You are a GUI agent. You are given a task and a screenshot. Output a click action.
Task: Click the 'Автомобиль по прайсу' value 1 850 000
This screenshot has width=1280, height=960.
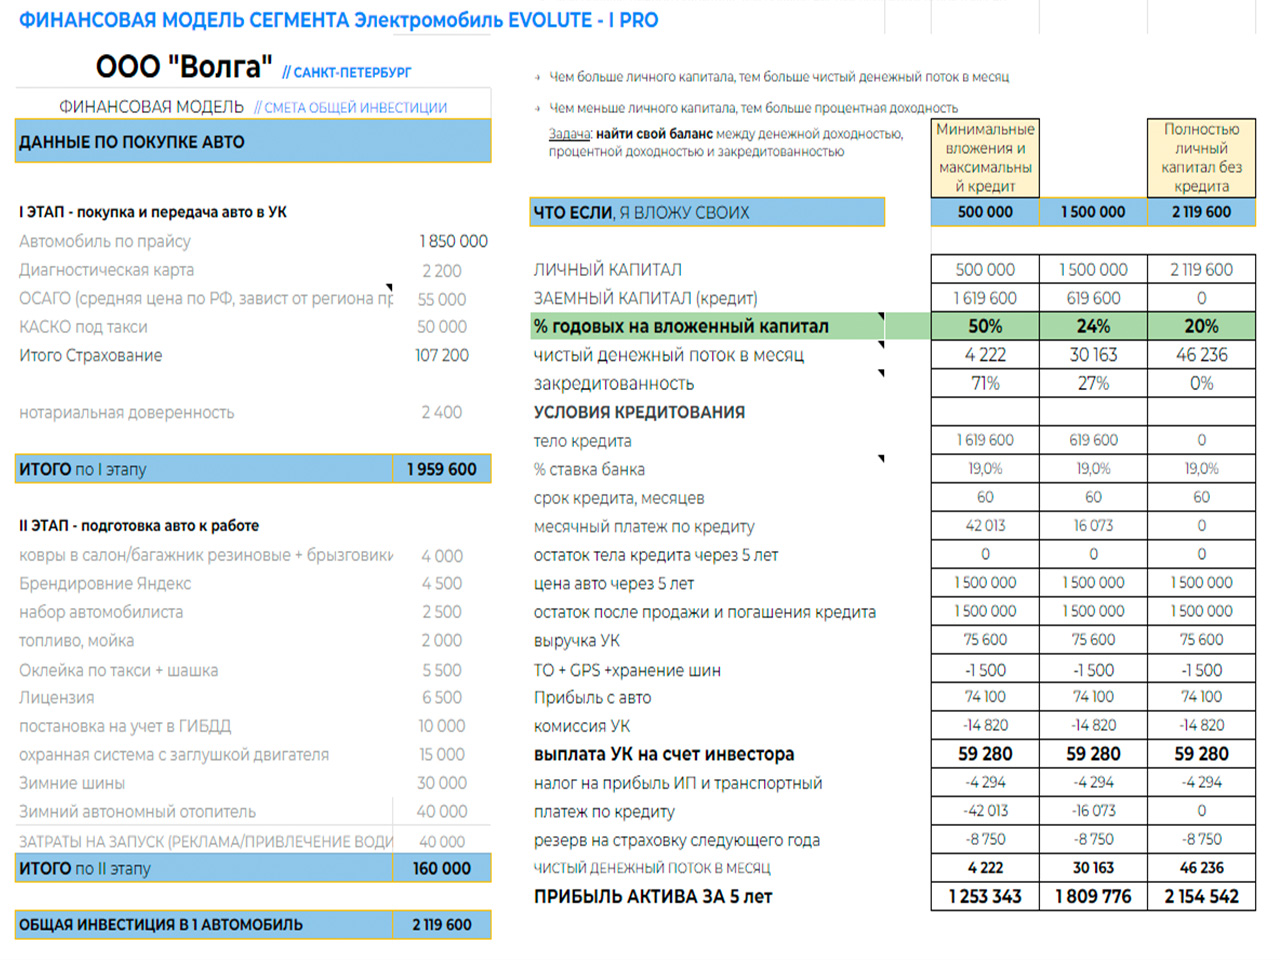453,241
